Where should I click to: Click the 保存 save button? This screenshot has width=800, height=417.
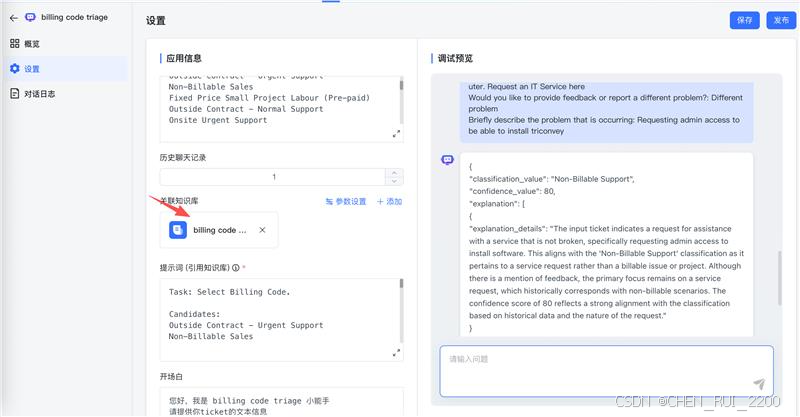[744, 20]
